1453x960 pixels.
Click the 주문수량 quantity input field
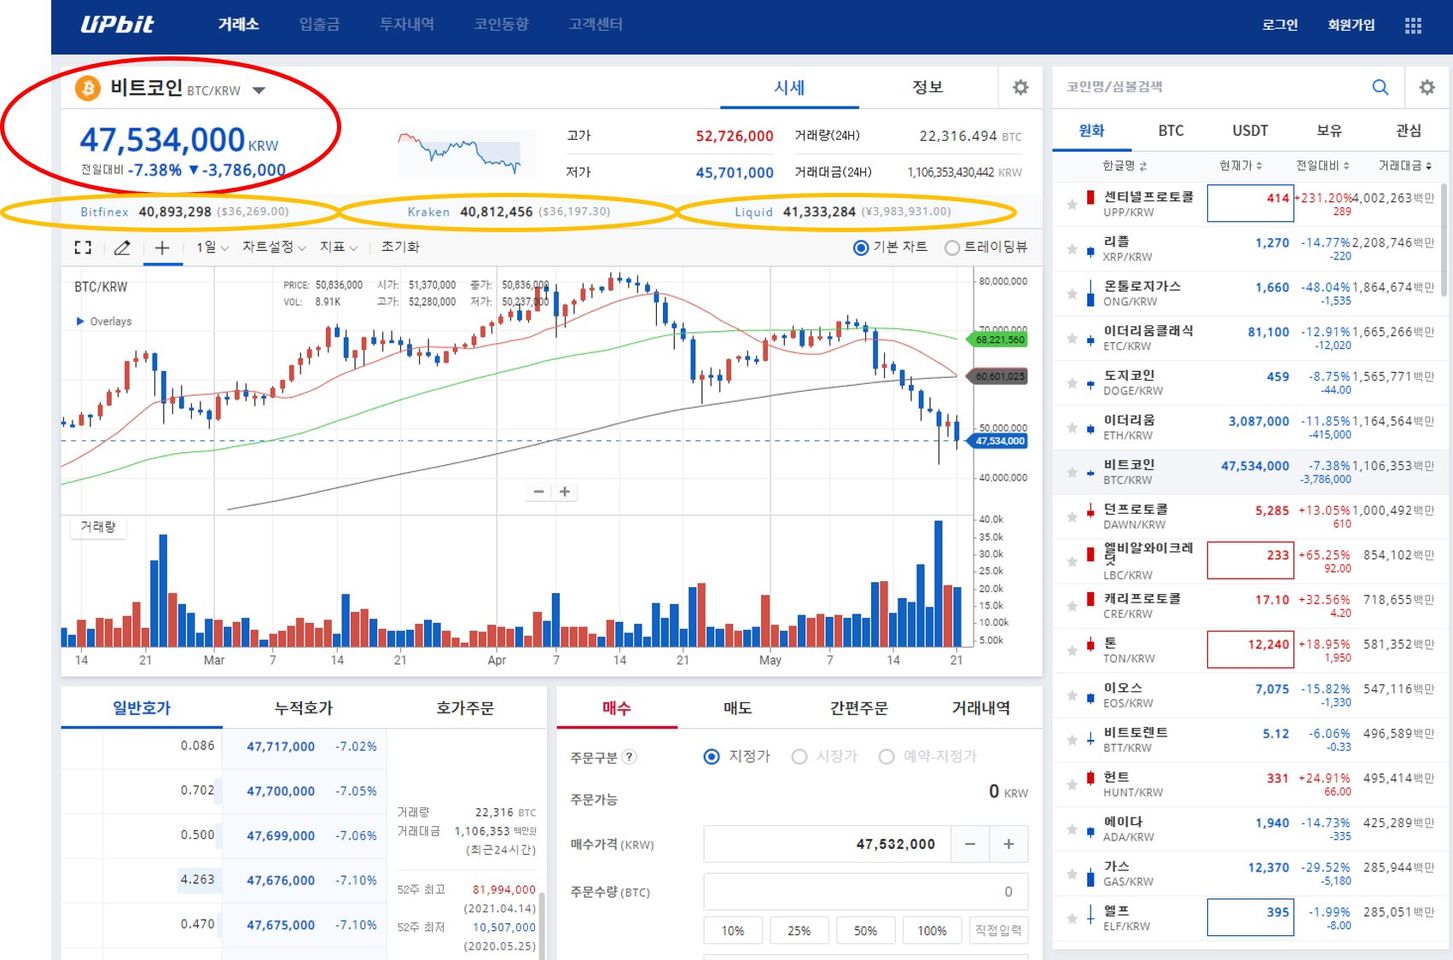[x=865, y=891]
